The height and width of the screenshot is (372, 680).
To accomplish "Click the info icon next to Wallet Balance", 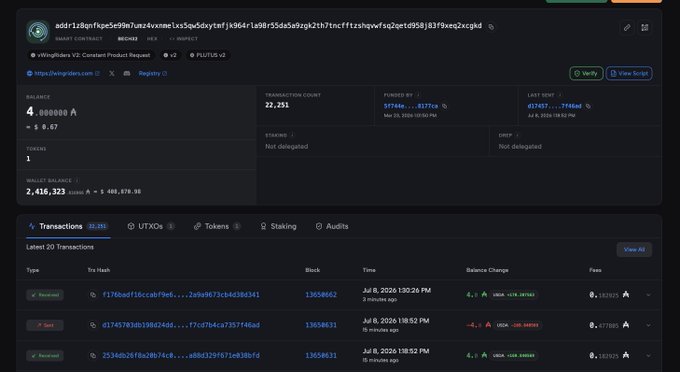I will [x=77, y=180].
